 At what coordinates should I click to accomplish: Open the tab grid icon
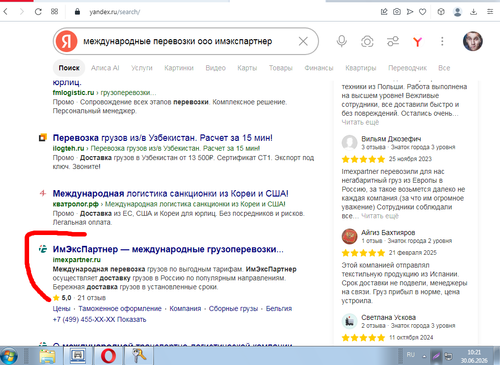(x=54, y=12)
